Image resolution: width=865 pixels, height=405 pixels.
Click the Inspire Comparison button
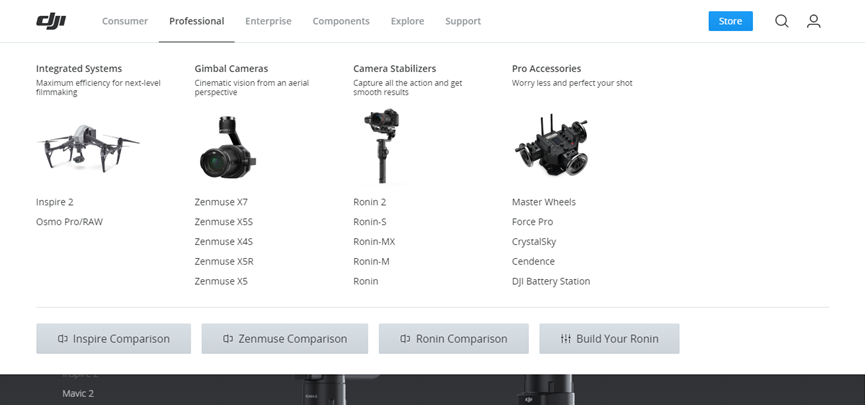point(113,339)
